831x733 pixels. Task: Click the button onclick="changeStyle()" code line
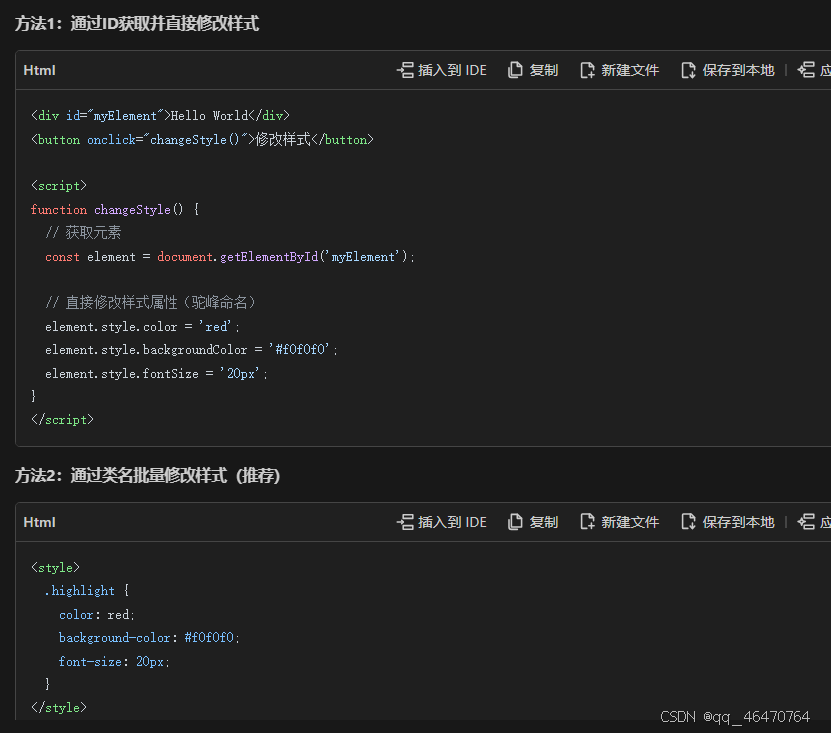202,140
